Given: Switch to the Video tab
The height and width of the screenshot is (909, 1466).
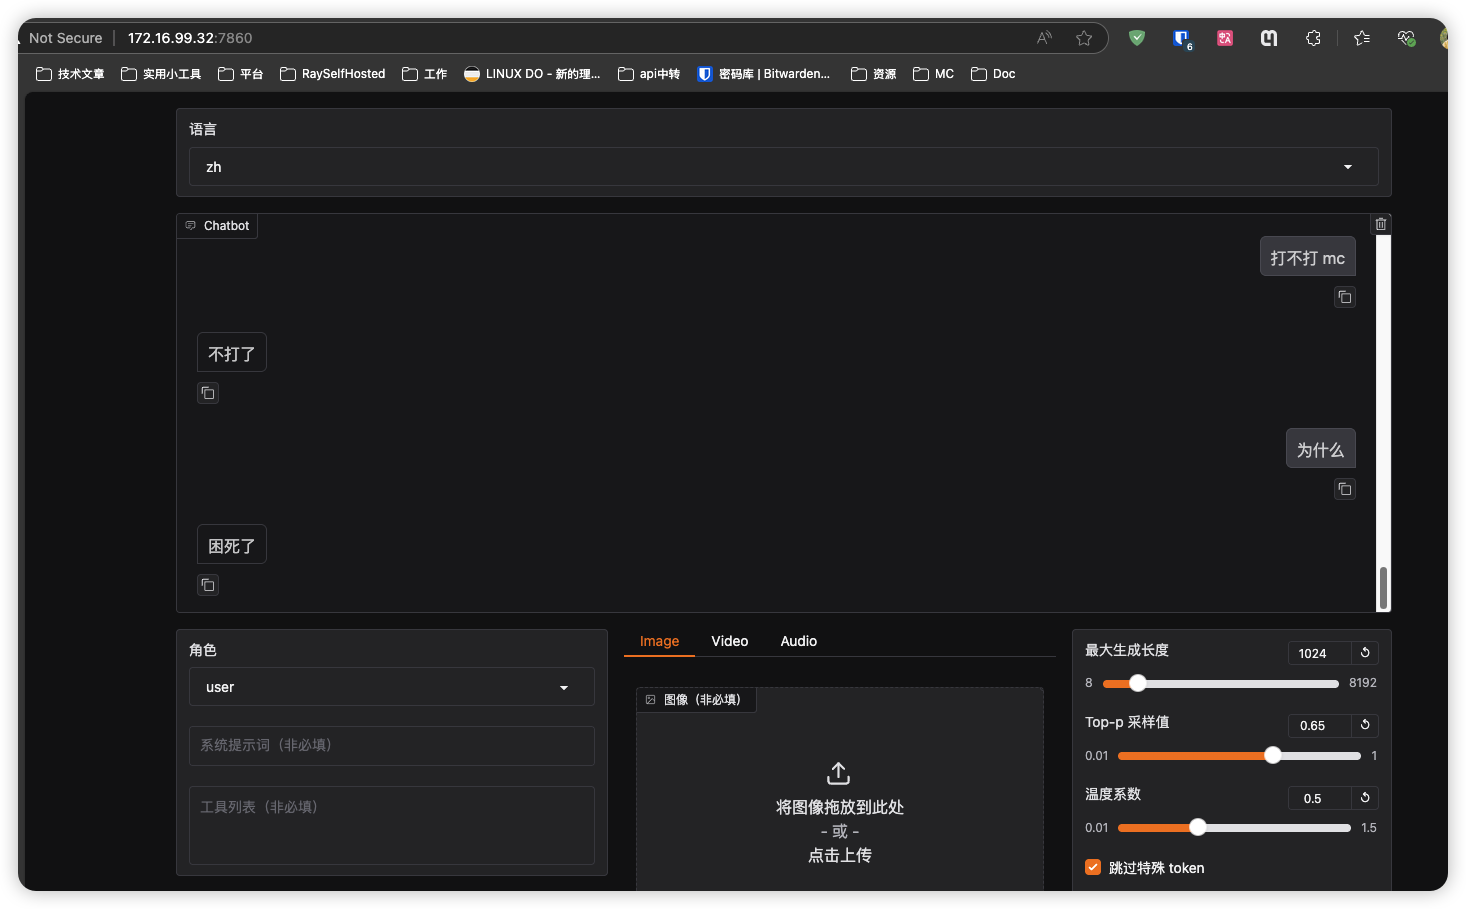Looking at the screenshot, I should (730, 641).
